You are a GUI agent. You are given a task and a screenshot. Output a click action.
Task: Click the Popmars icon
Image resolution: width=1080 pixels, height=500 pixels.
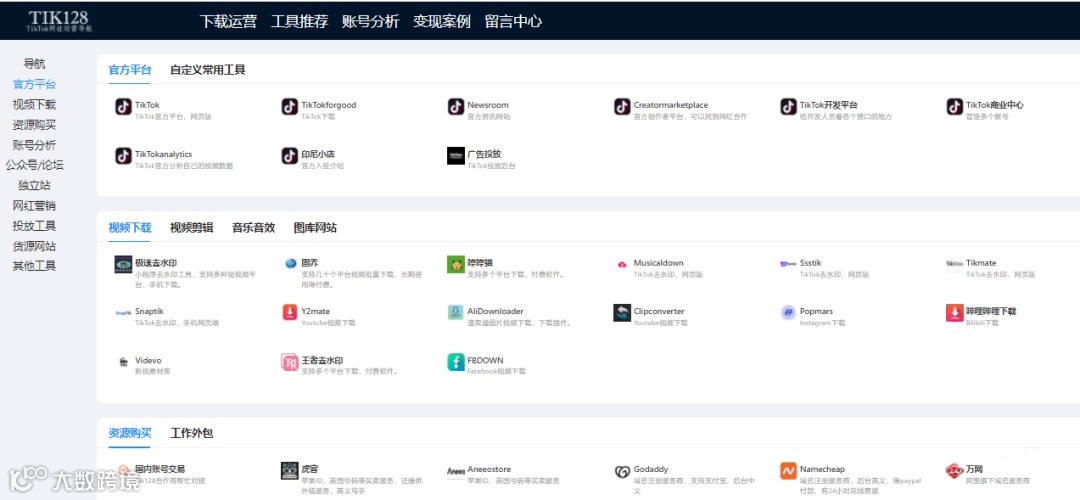click(788, 313)
